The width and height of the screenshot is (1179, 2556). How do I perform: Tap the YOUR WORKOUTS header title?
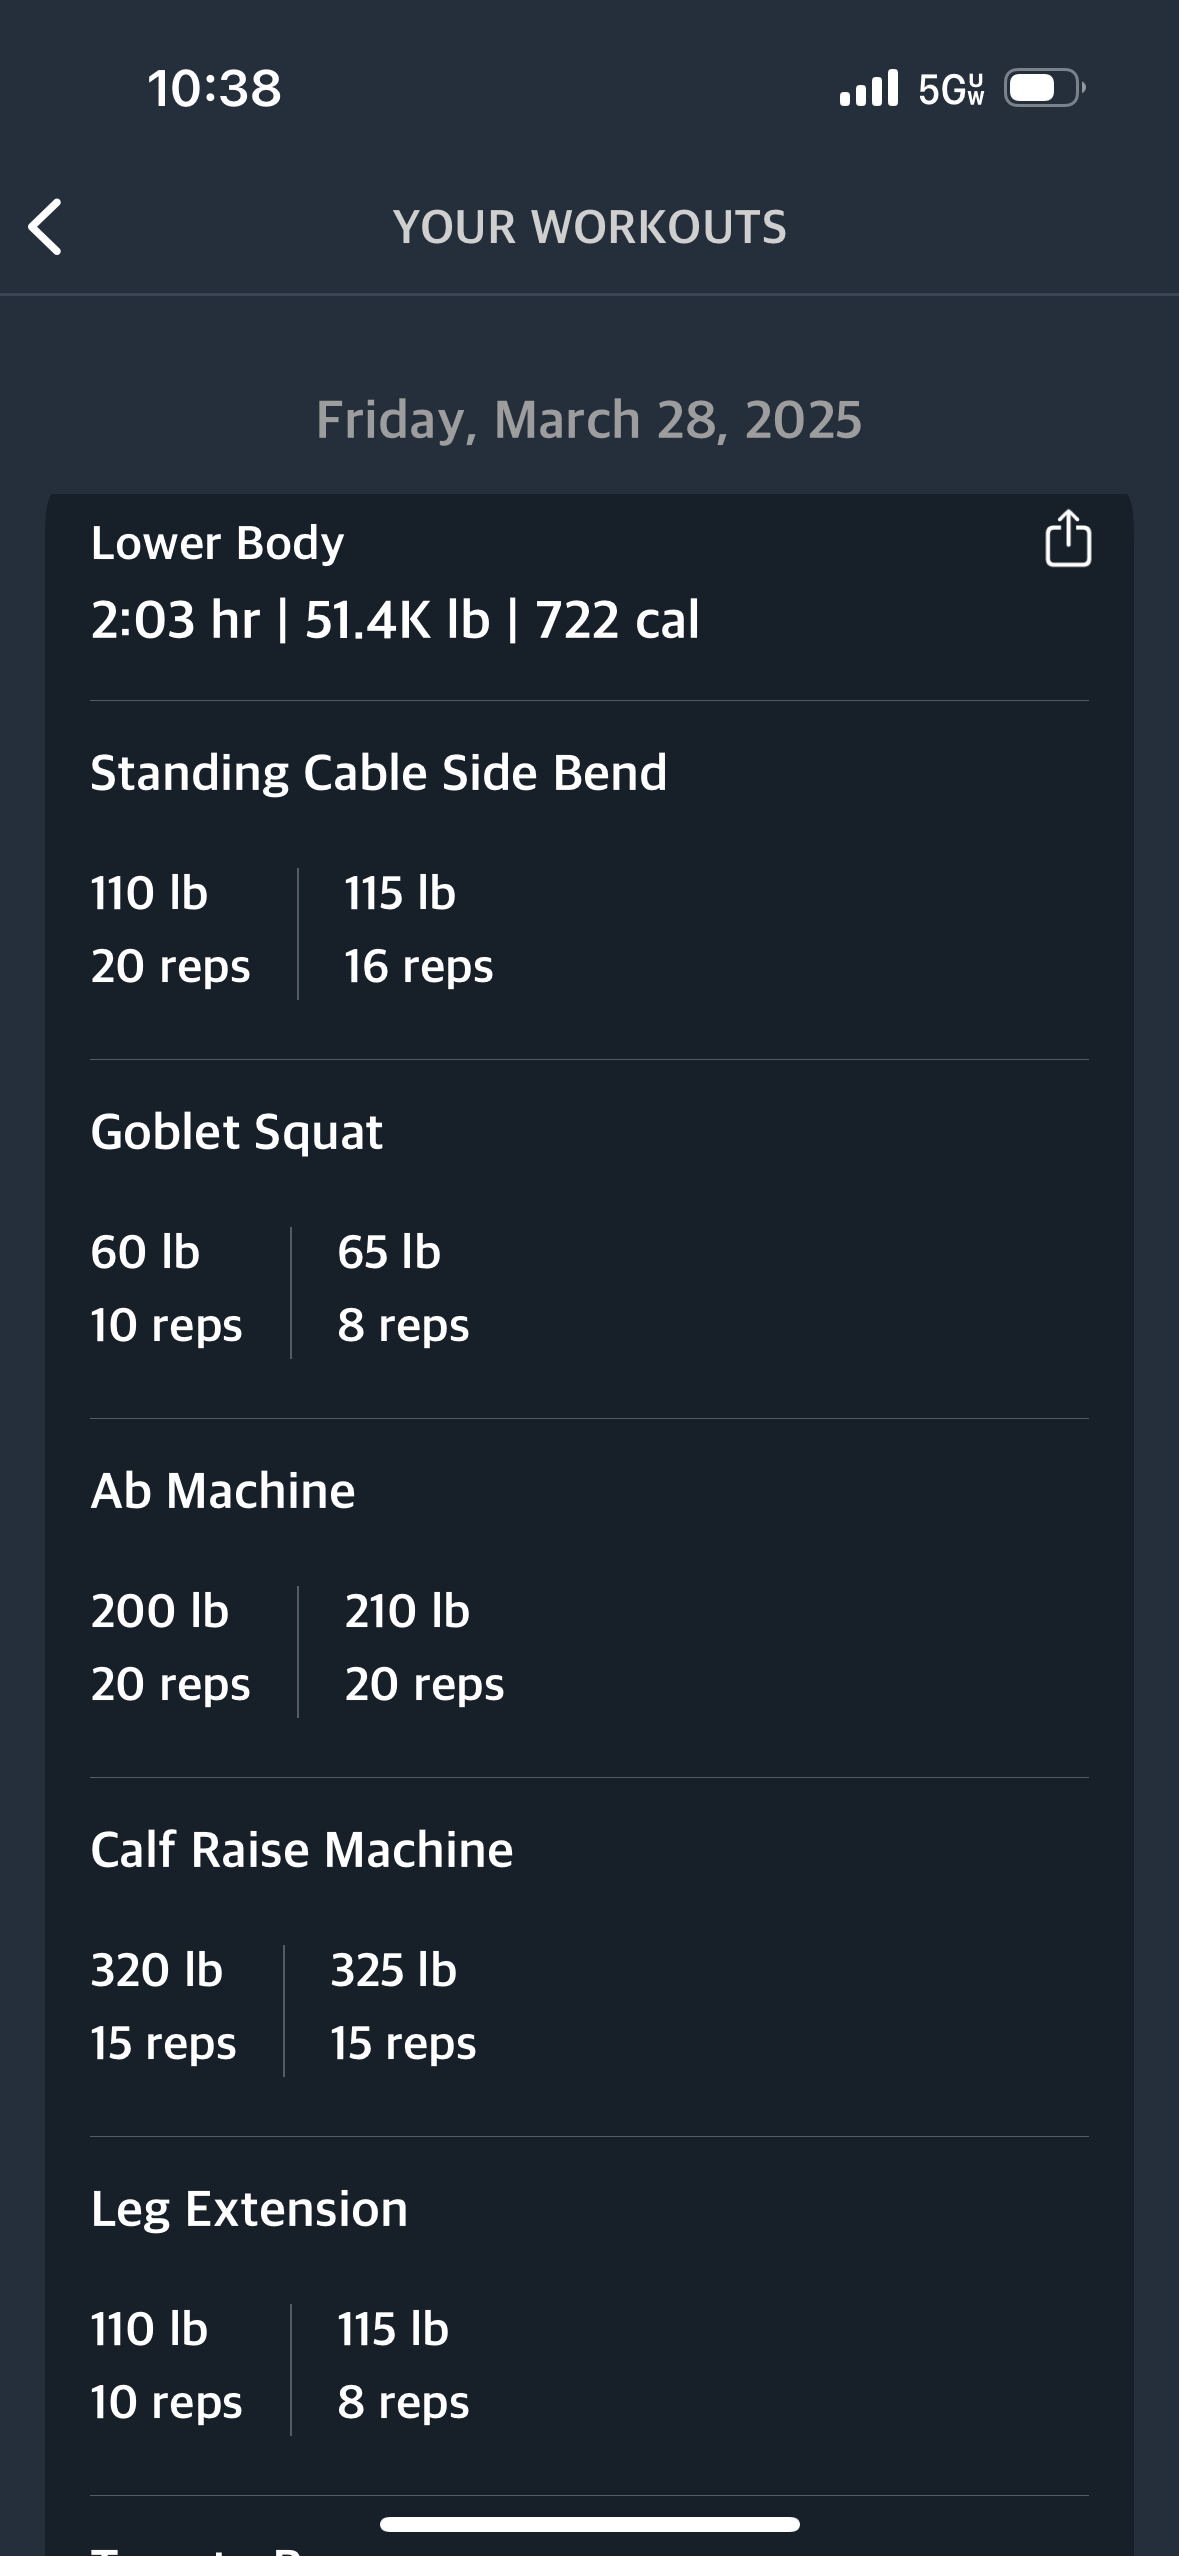[x=590, y=227]
